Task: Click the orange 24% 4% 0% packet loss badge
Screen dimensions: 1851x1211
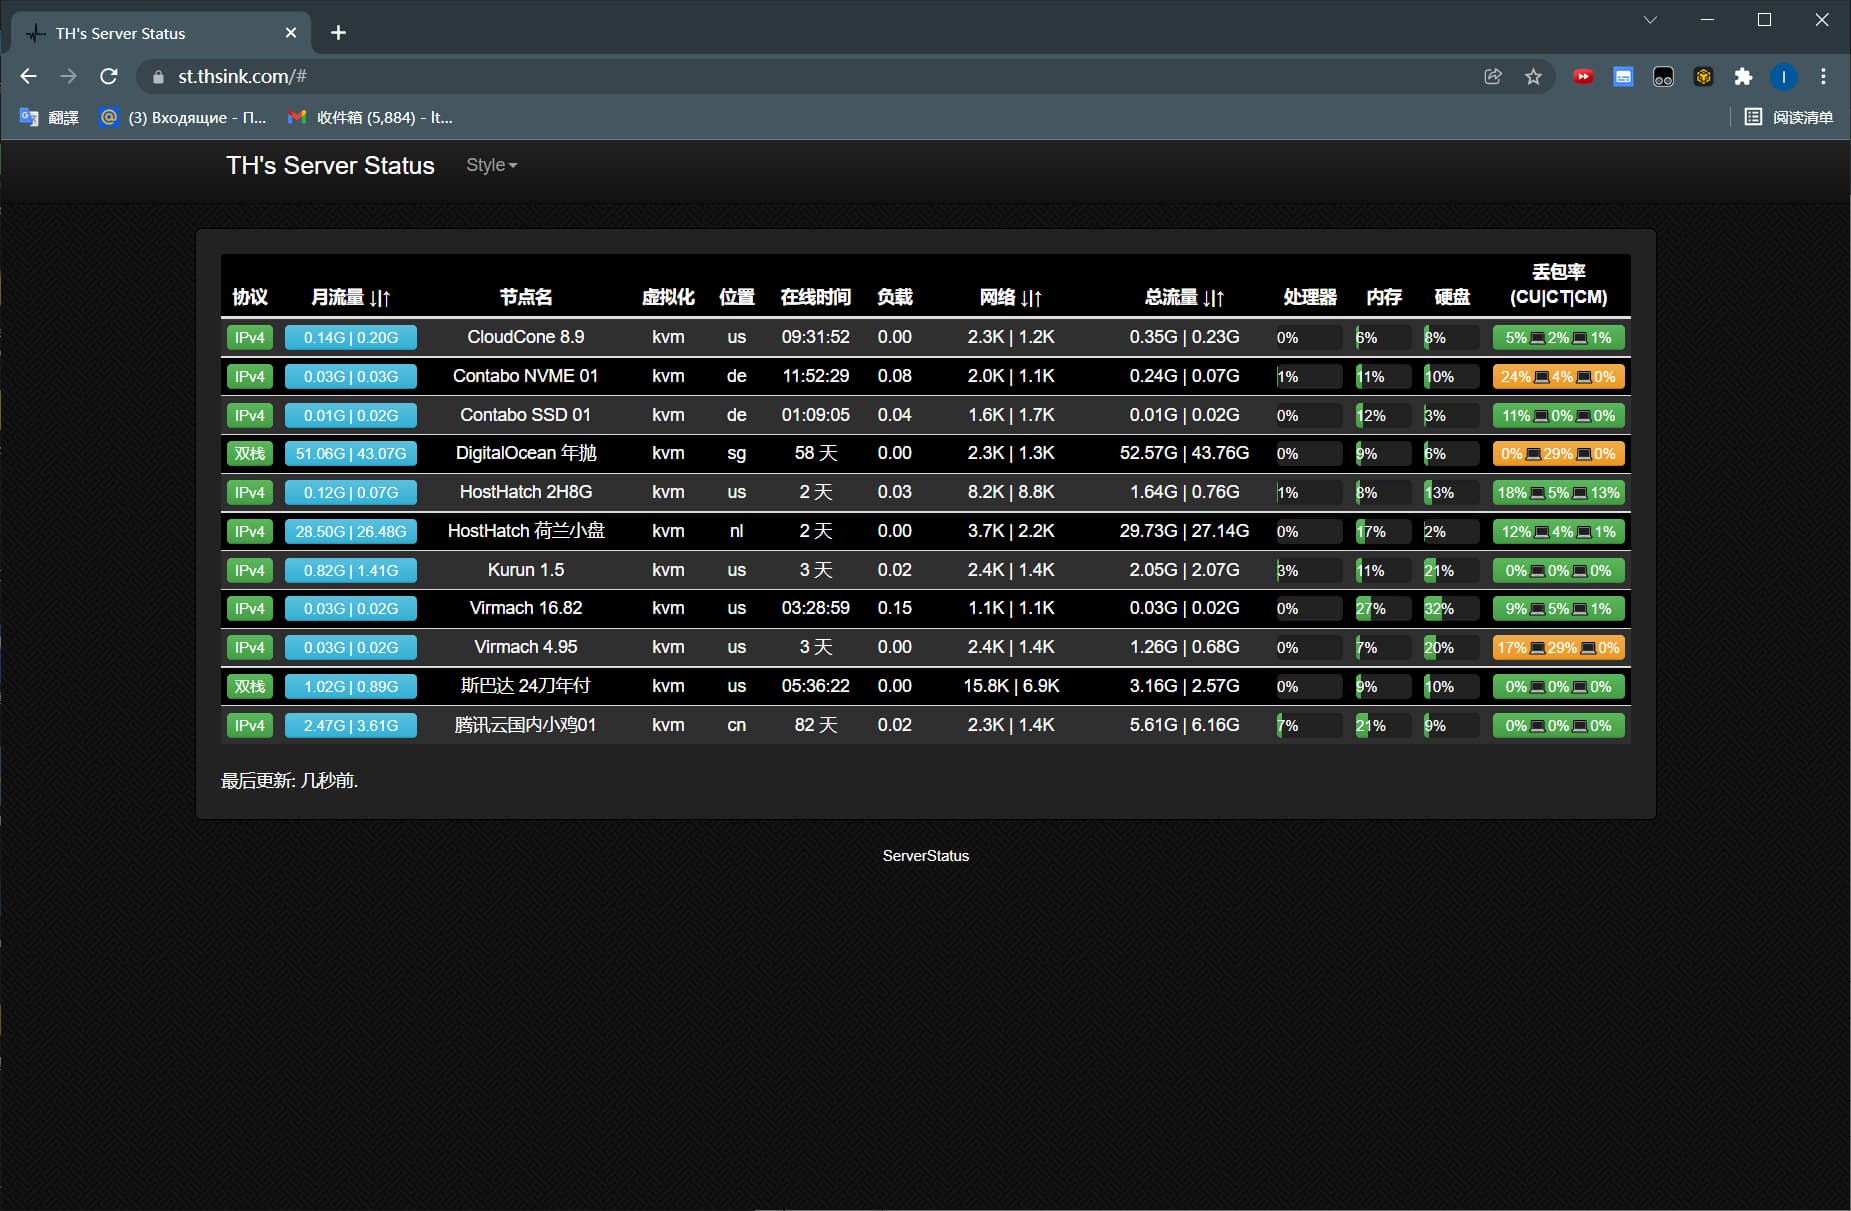Action: [1558, 377]
